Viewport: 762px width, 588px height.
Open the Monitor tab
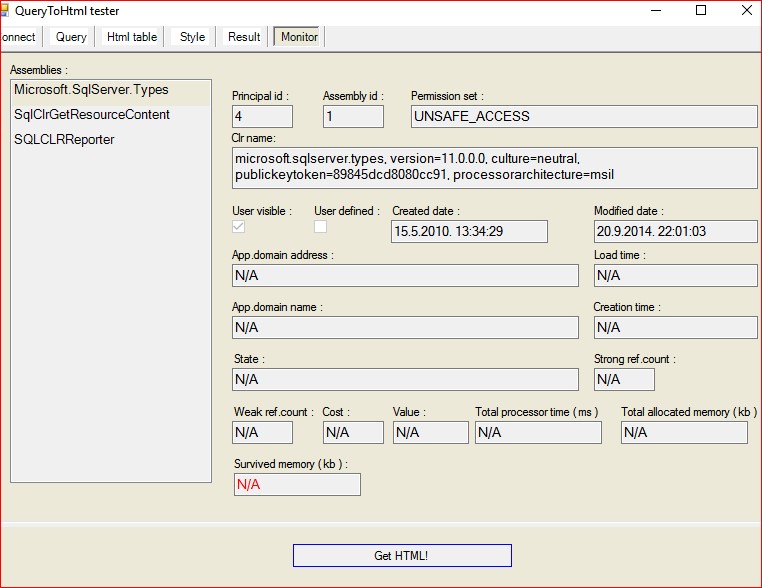pos(299,37)
